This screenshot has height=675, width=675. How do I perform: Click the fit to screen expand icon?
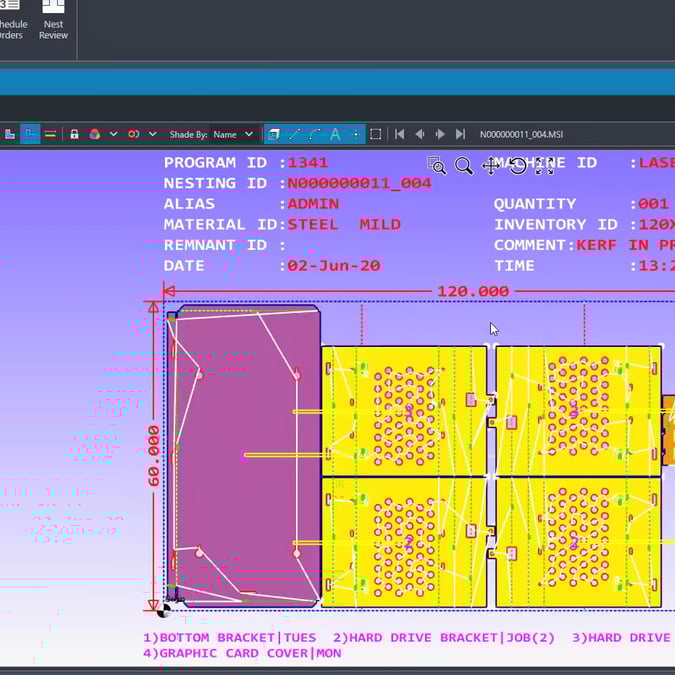pyautogui.click(x=545, y=166)
